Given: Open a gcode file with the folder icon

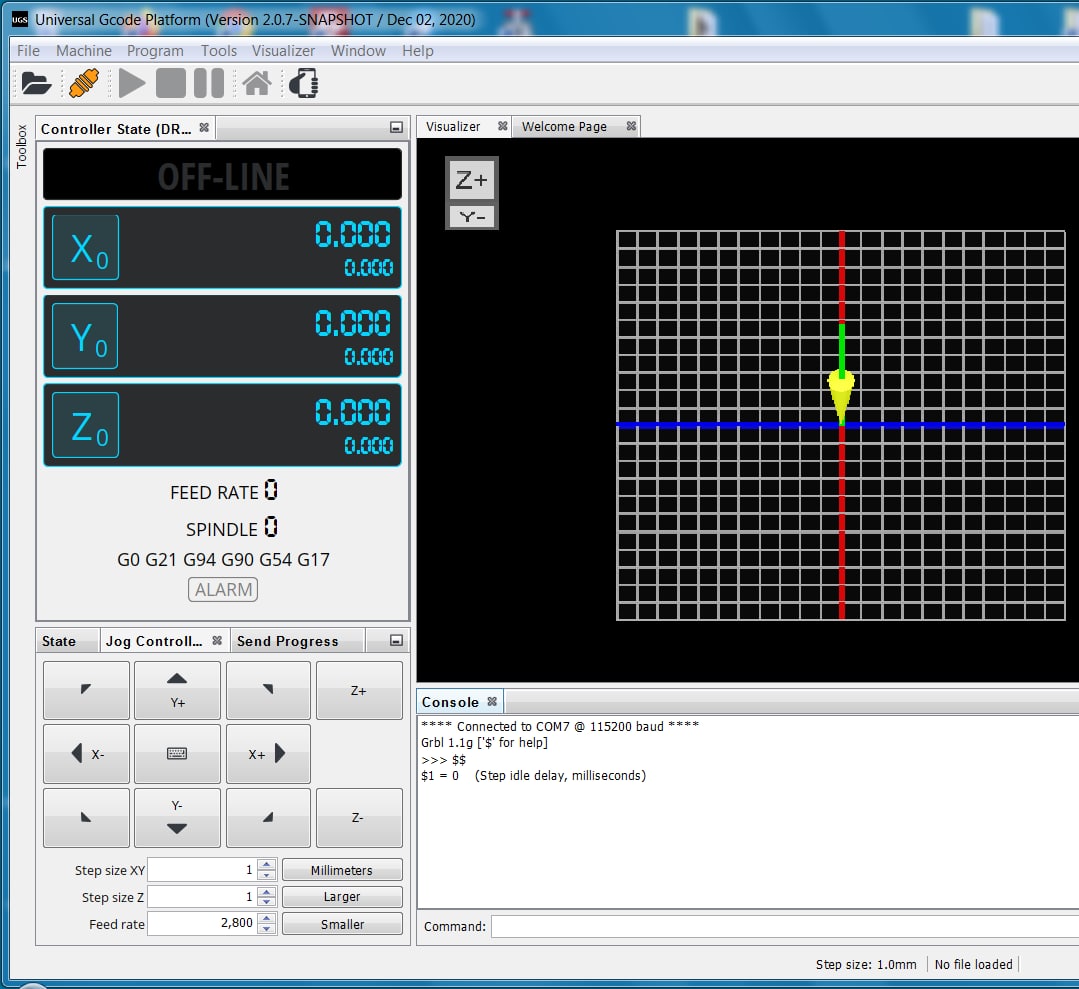Looking at the screenshot, I should pyautogui.click(x=36, y=83).
